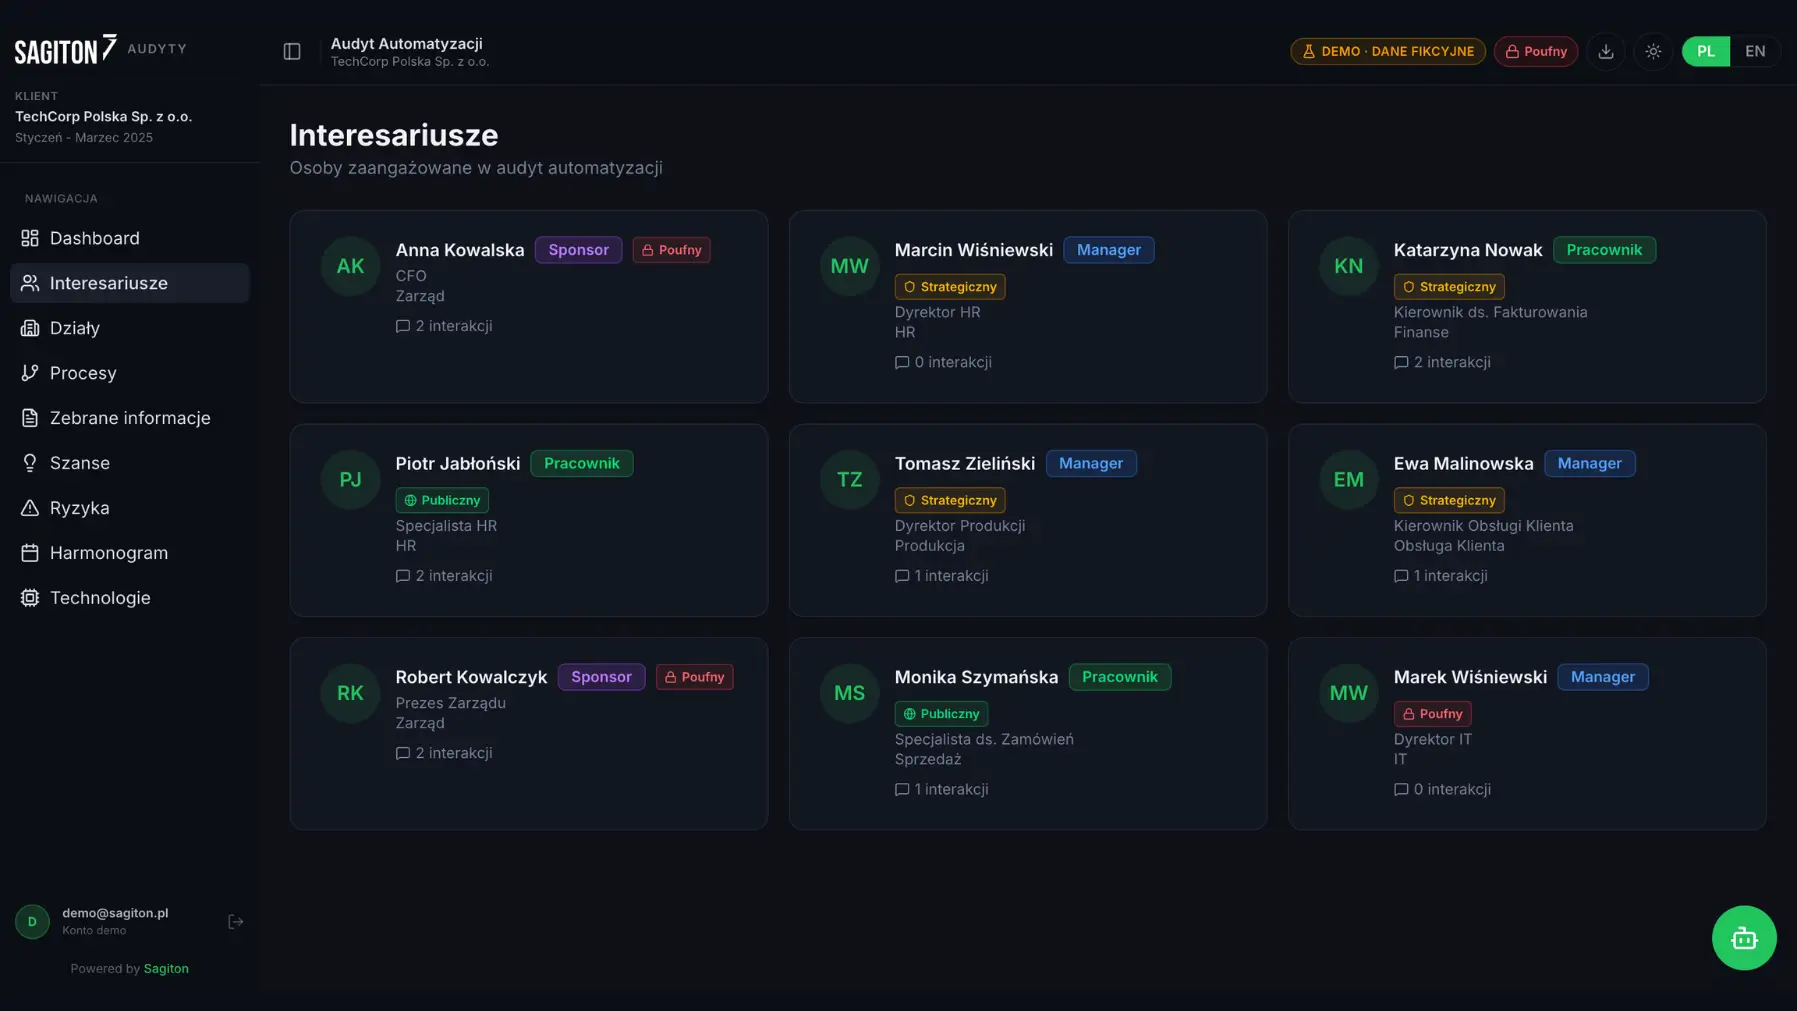This screenshot has width=1797, height=1011.
Task: Click the logout icon
Action: 236,921
